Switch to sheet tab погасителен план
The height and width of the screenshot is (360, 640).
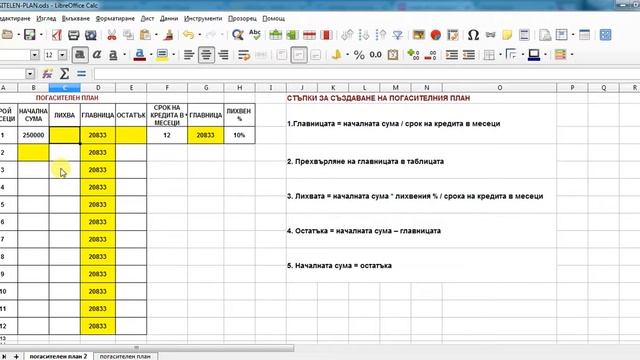pyautogui.click(x=125, y=356)
